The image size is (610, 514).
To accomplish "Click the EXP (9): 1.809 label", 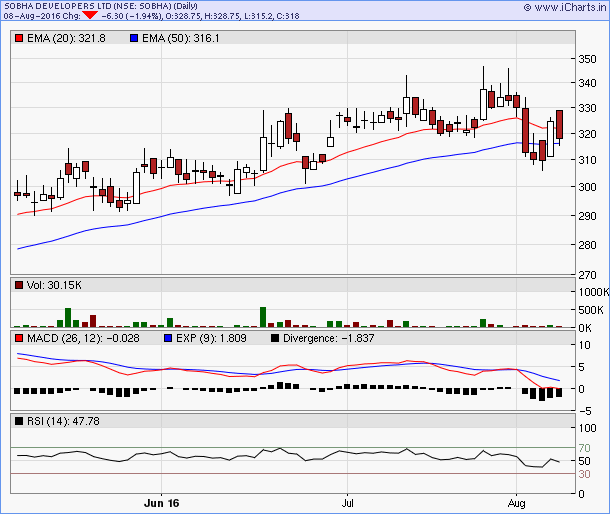I will 211,338.
